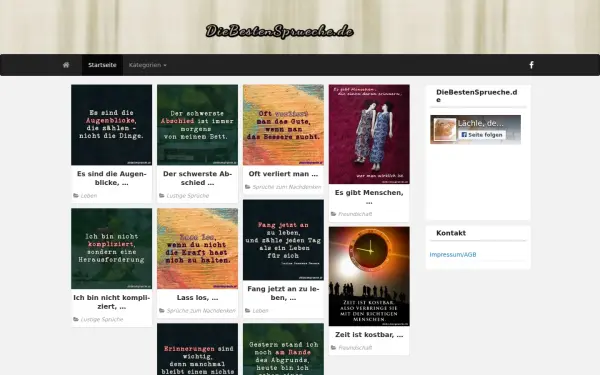Click title 'Fang jetzt an zu leben, ...'
The height and width of the screenshot is (375, 600).
click(x=283, y=293)
